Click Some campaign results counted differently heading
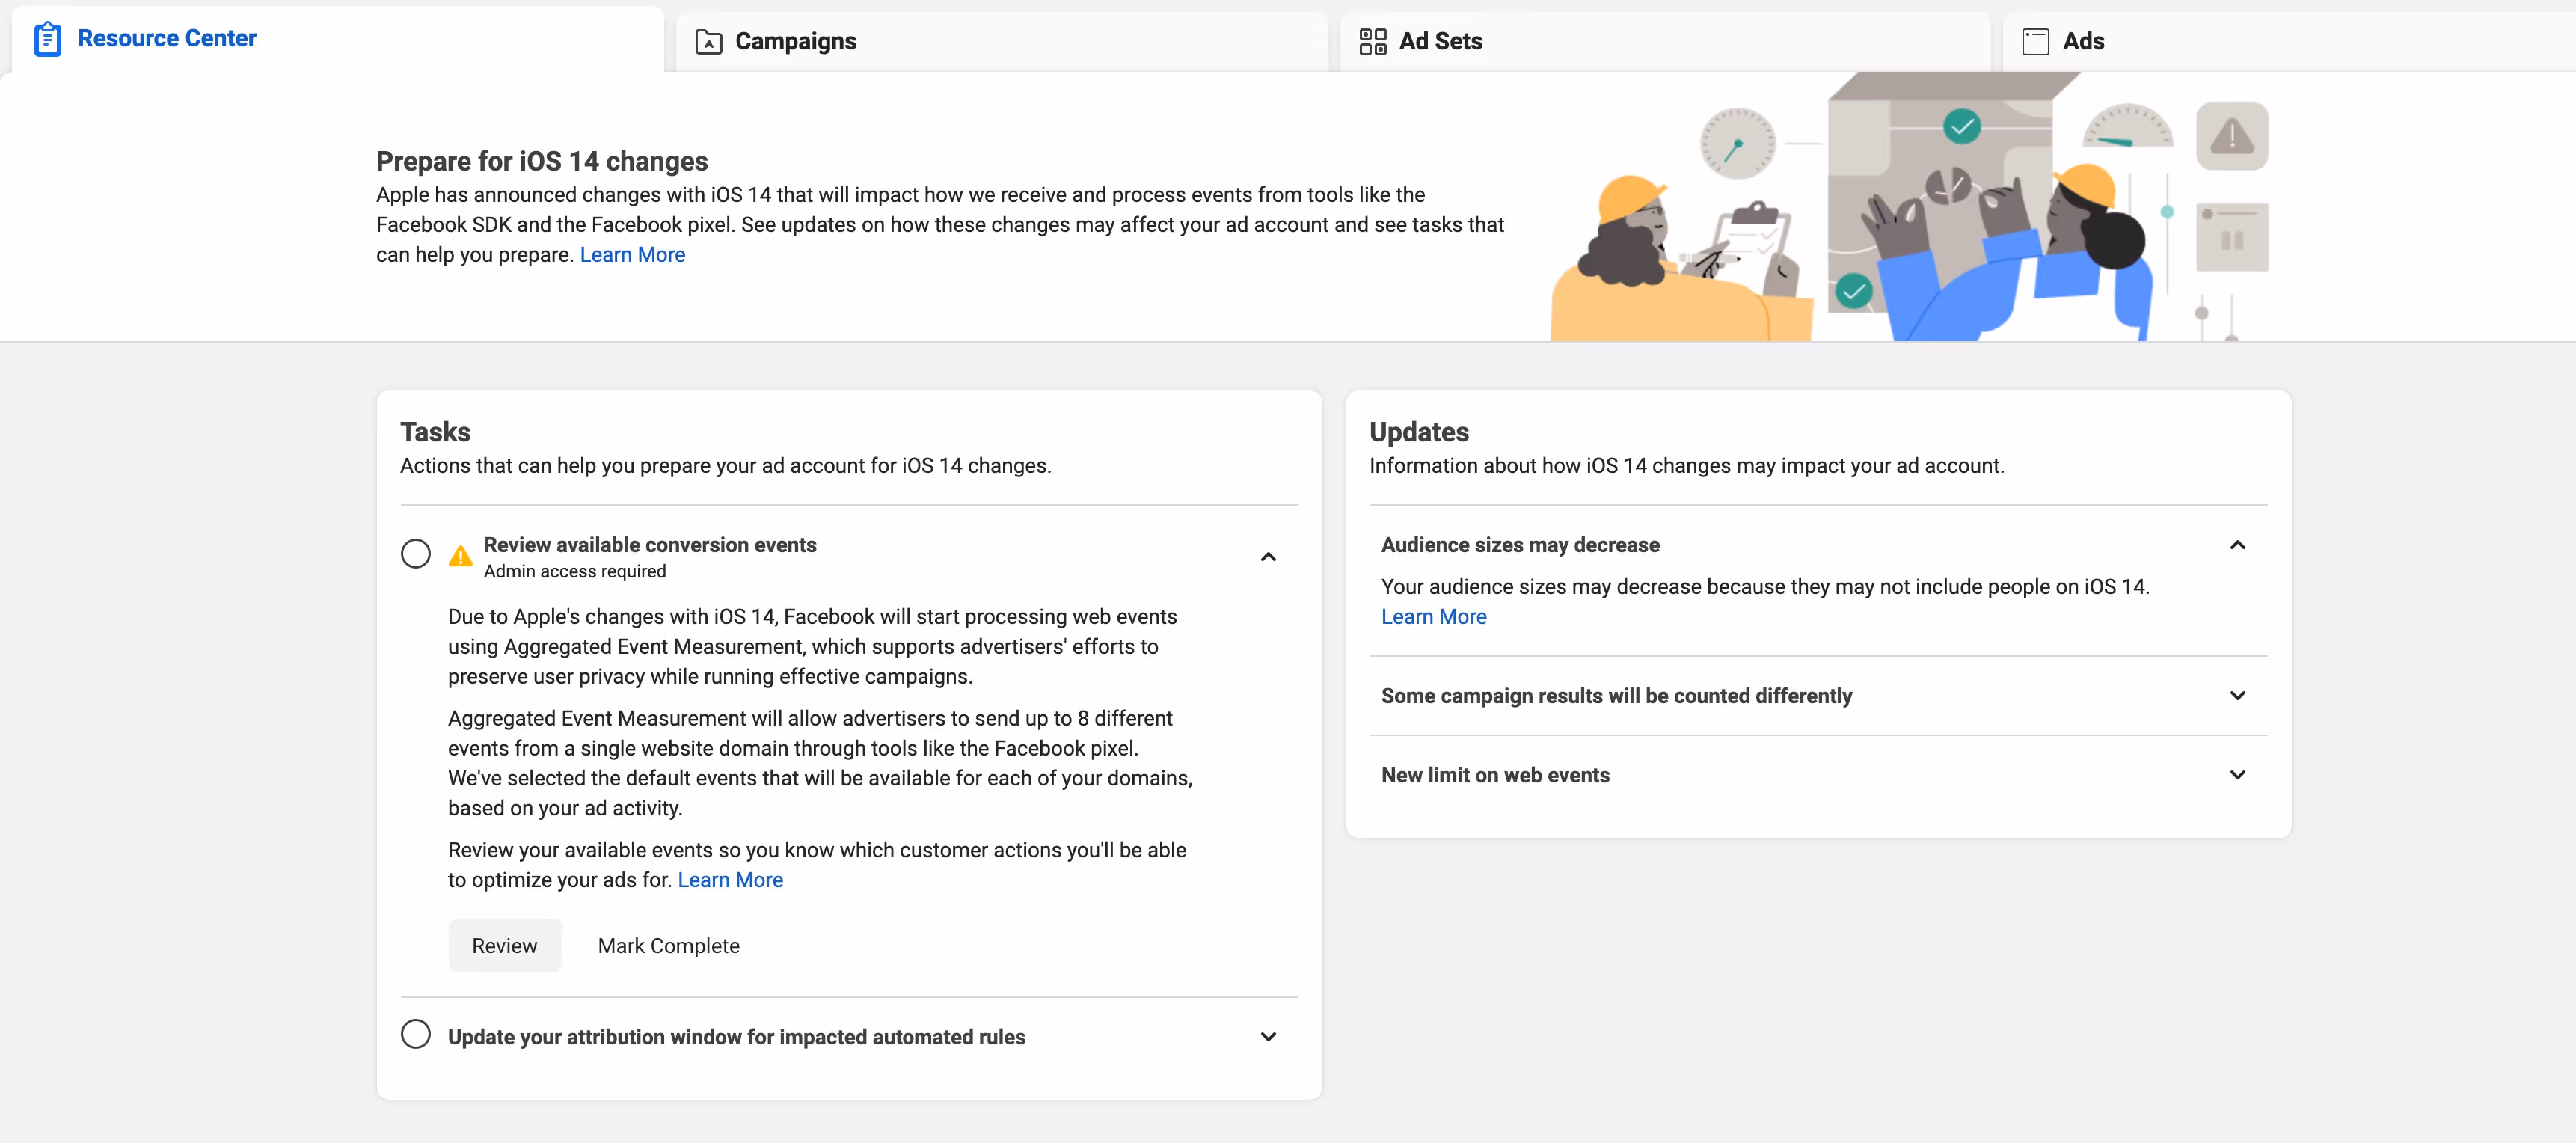 [x=1616, y=696]
